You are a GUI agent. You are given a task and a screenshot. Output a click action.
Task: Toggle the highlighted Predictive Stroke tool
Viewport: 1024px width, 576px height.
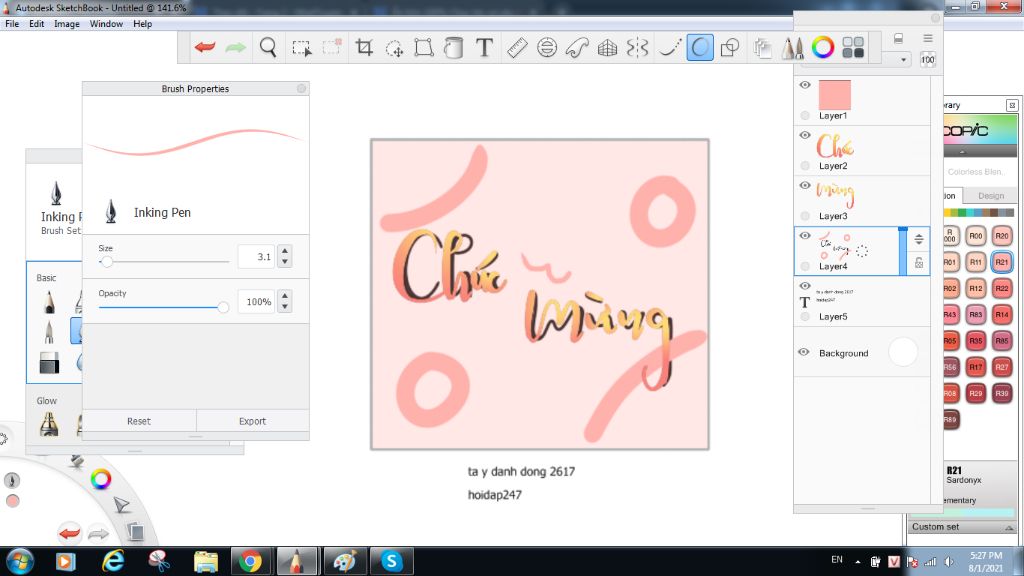pyautogui.click(x=699, y=47)
